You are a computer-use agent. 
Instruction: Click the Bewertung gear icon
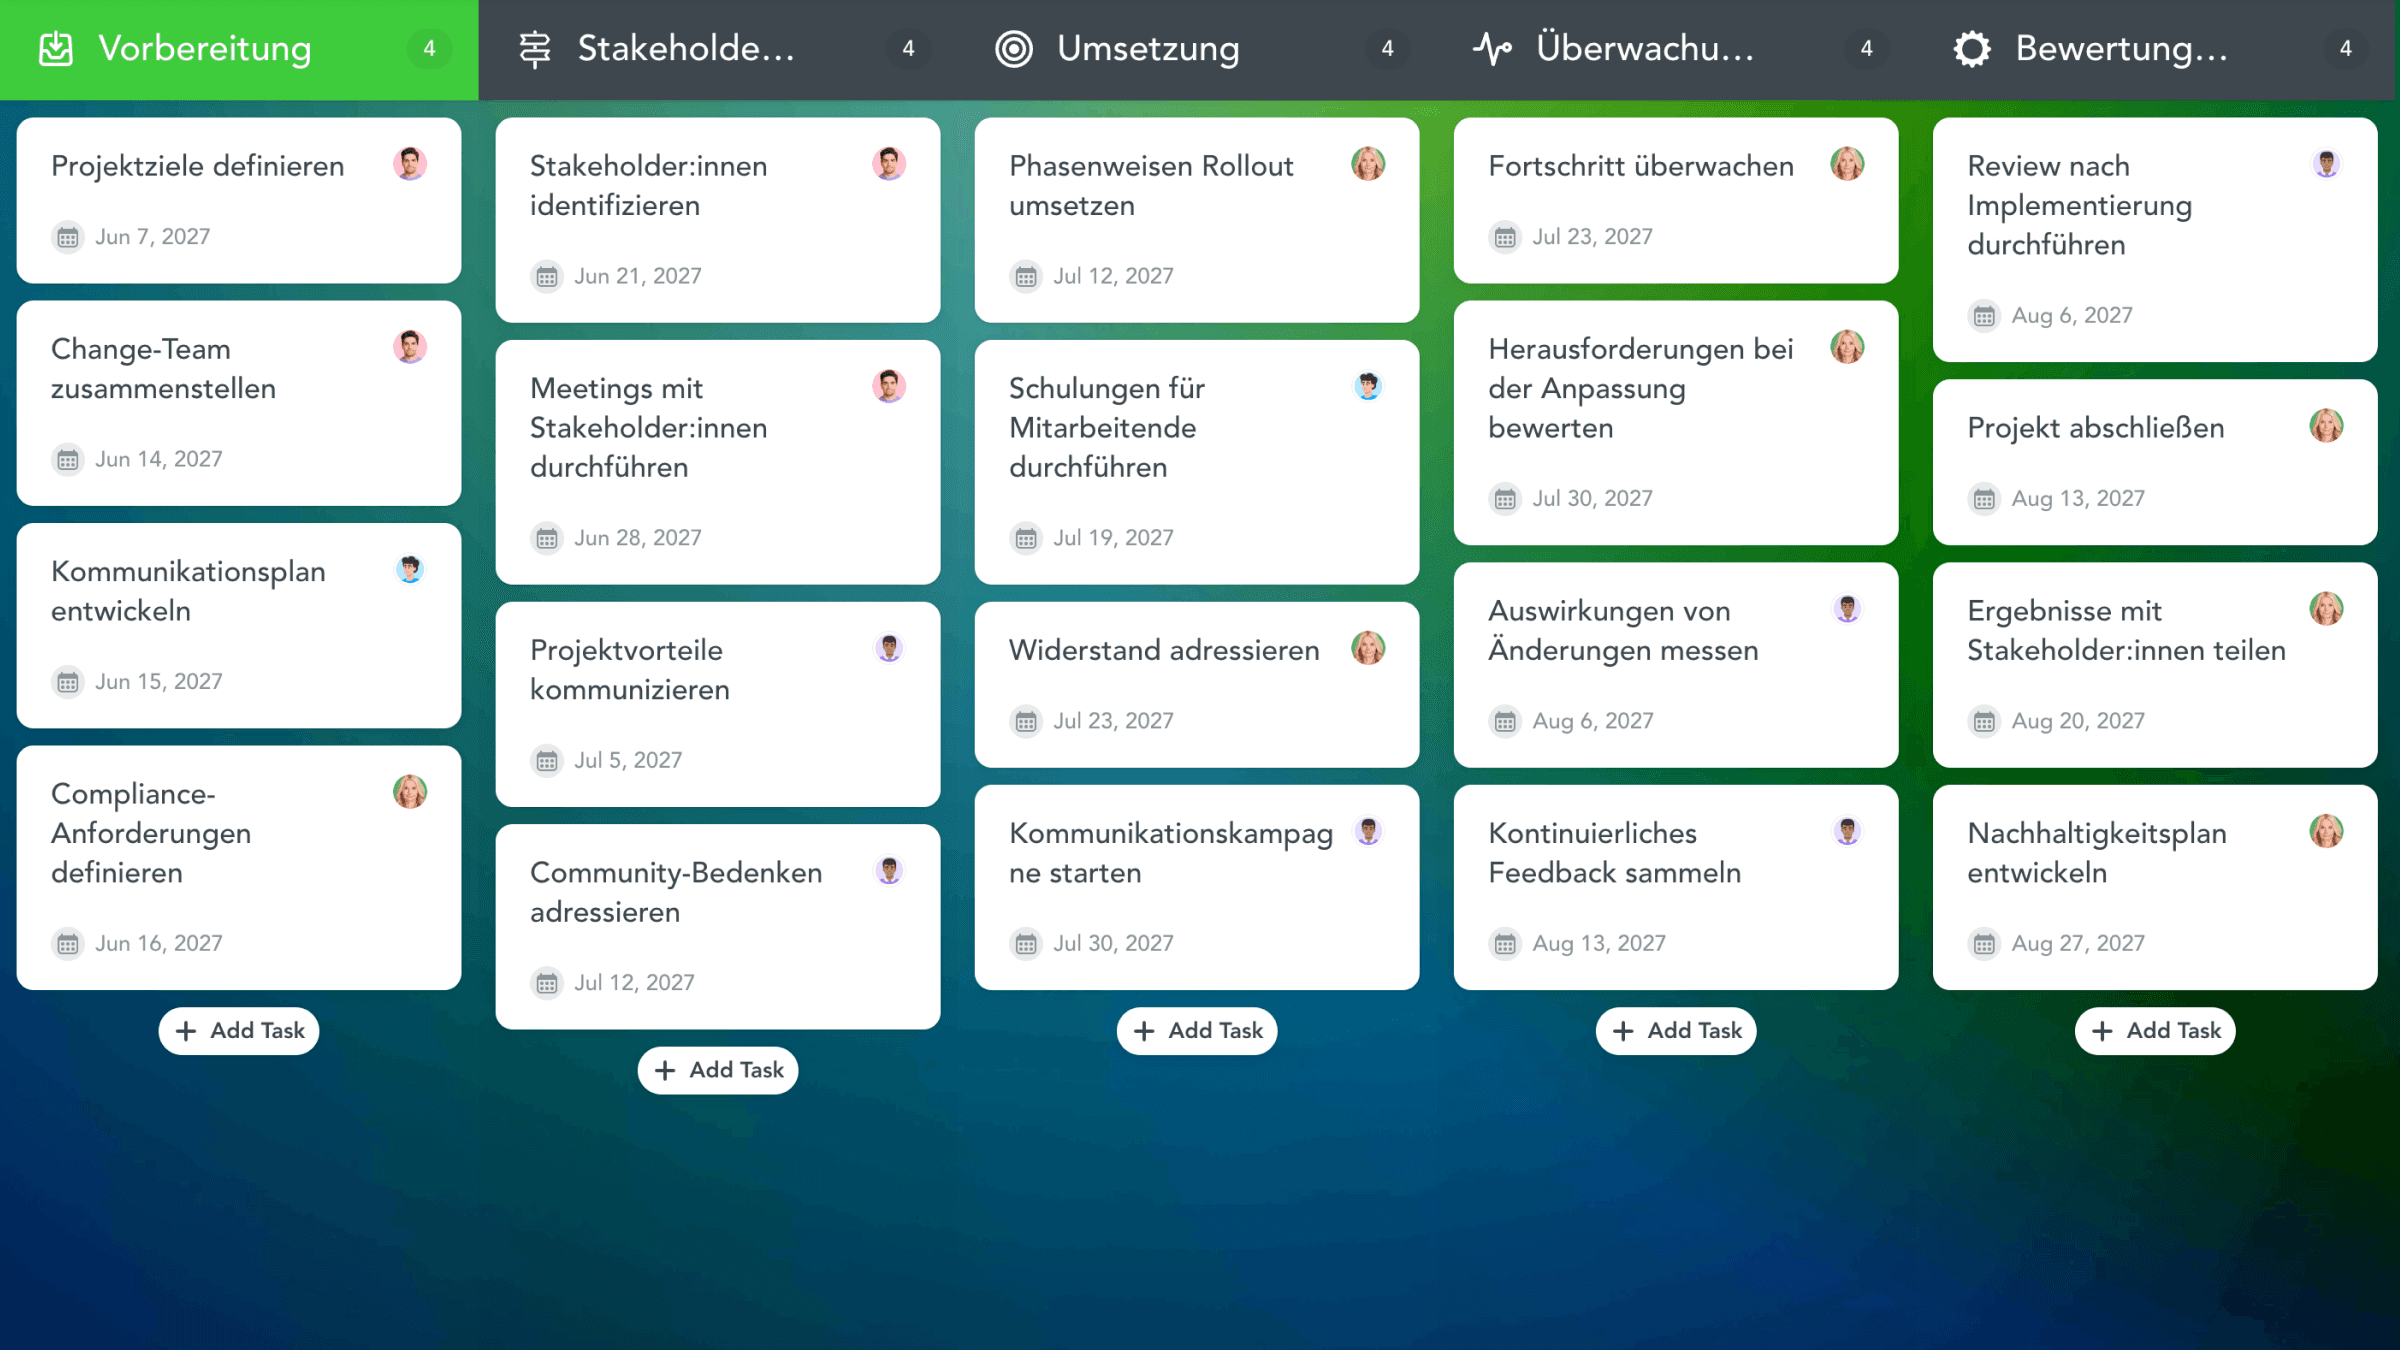pos(1971,48)
